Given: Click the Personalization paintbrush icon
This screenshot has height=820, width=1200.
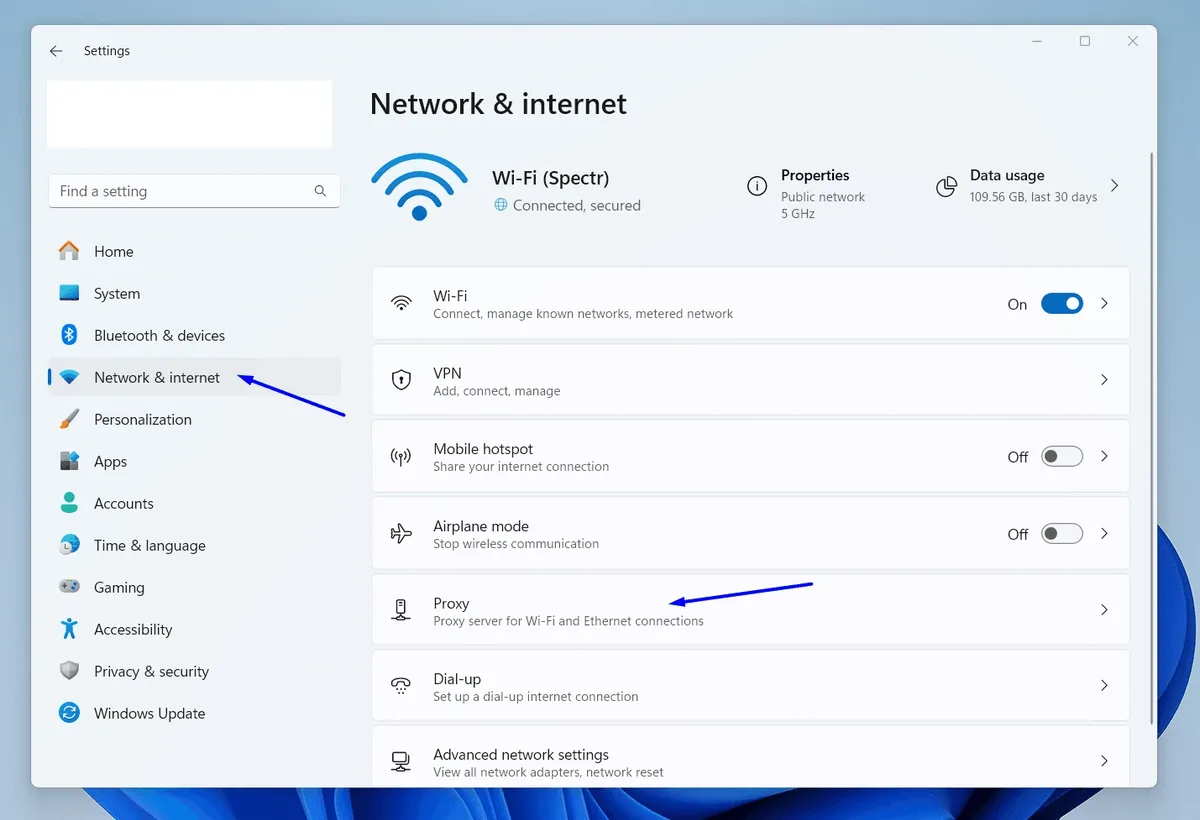Looking at the screenshot, I should 69,419.
